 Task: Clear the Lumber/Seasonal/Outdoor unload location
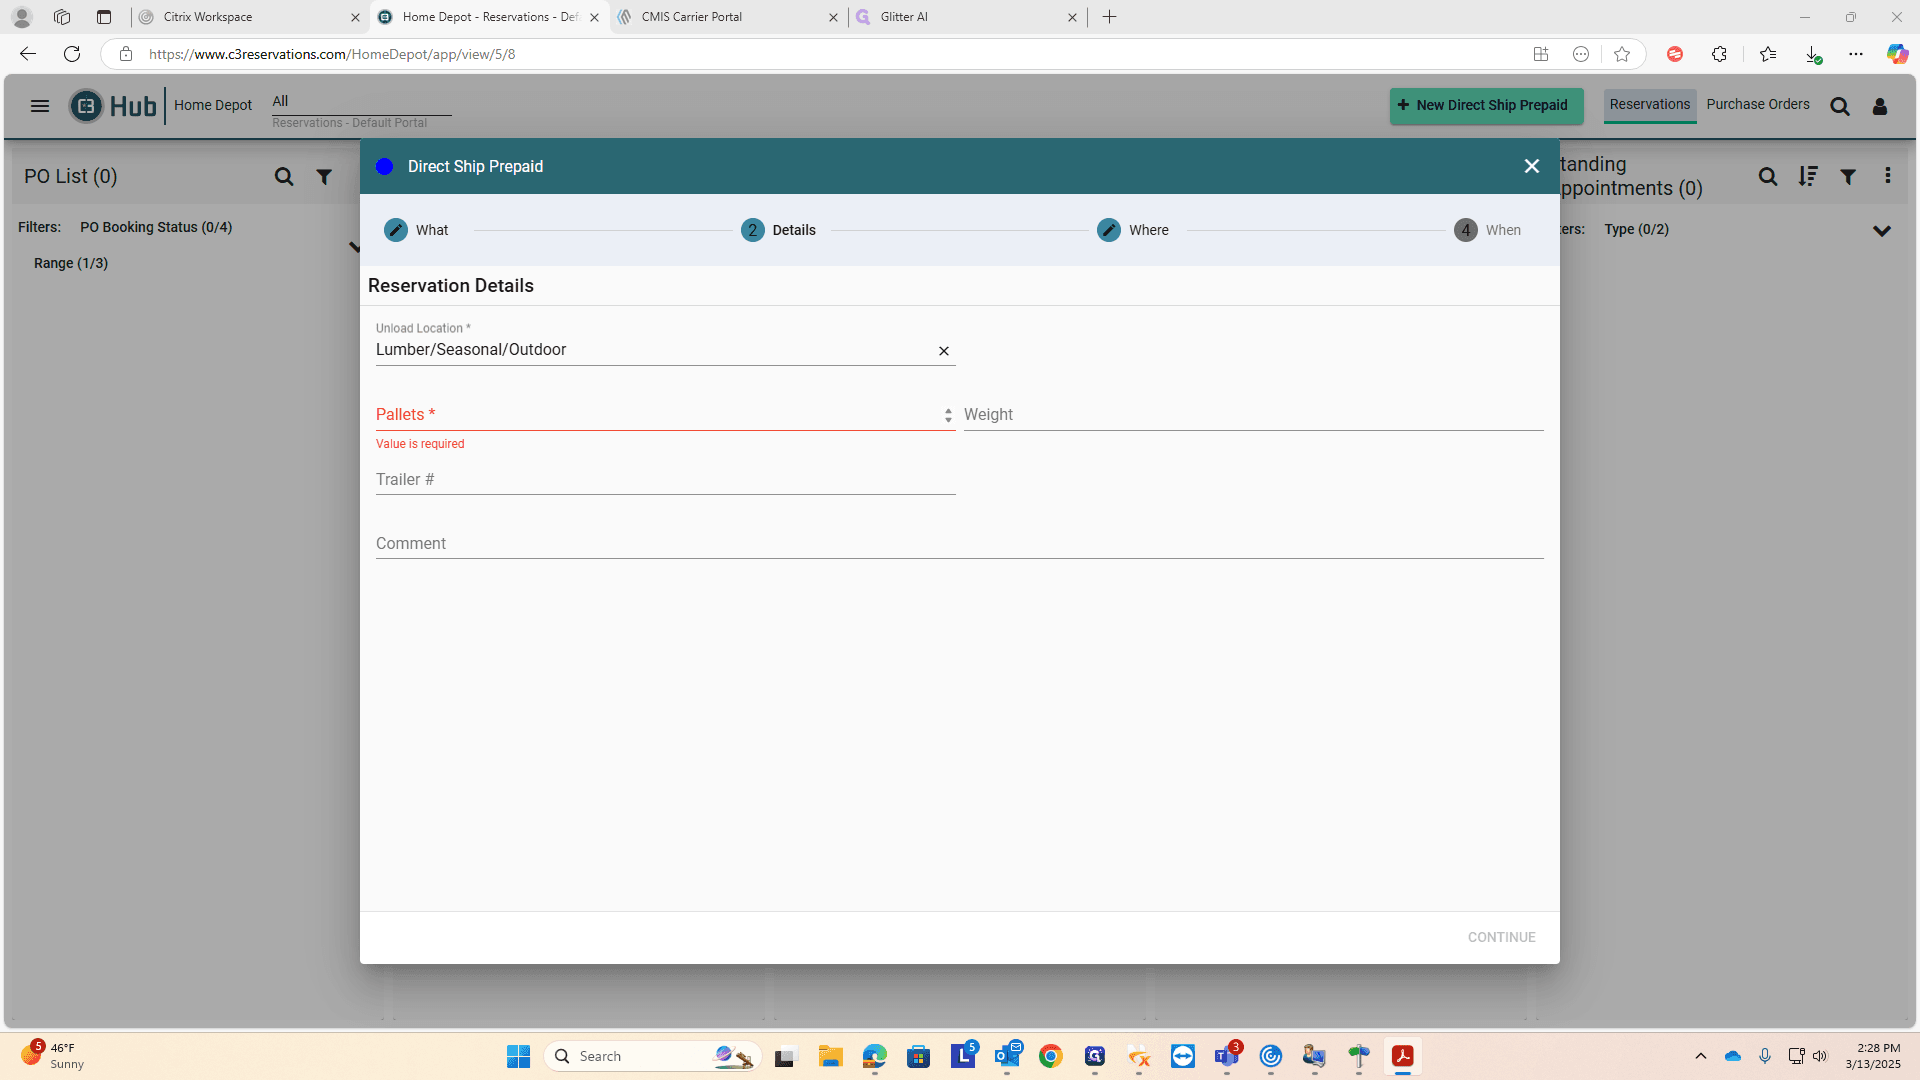[x=944, y=351]
